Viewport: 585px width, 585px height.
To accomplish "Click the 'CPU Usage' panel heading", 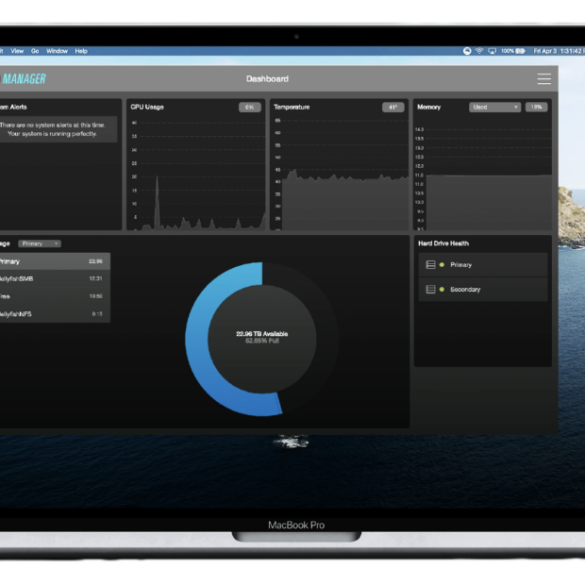I will (147, 107).
